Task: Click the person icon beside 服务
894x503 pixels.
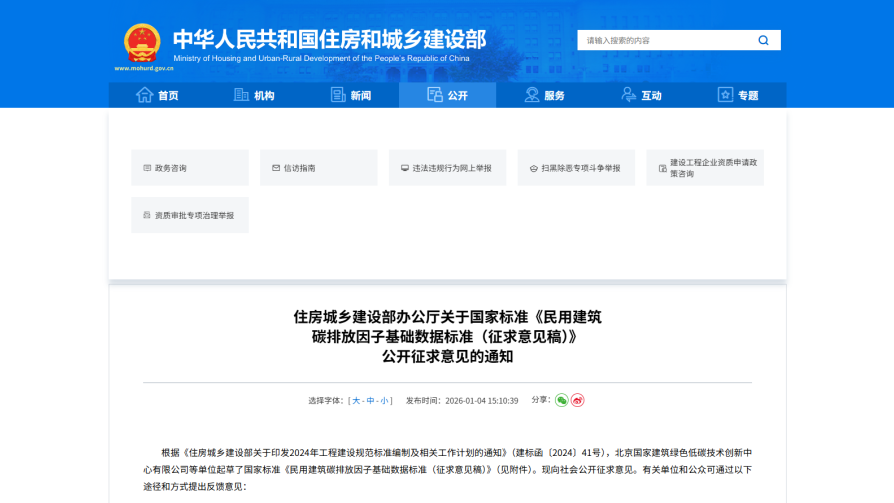Action: (x=532, y=95)
